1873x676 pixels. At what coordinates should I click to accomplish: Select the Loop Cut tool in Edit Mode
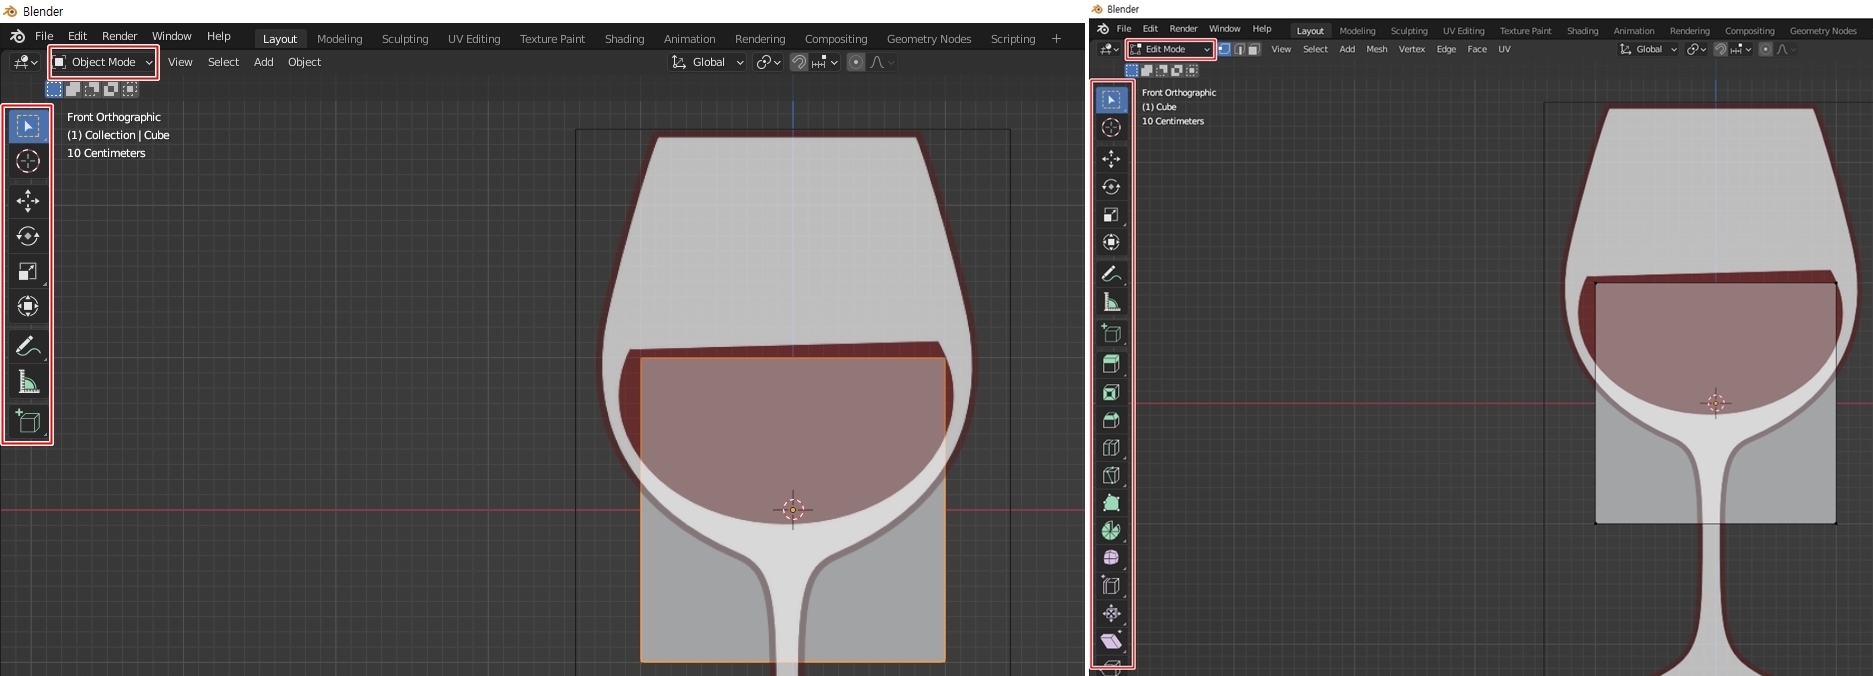pos(1111,448)
